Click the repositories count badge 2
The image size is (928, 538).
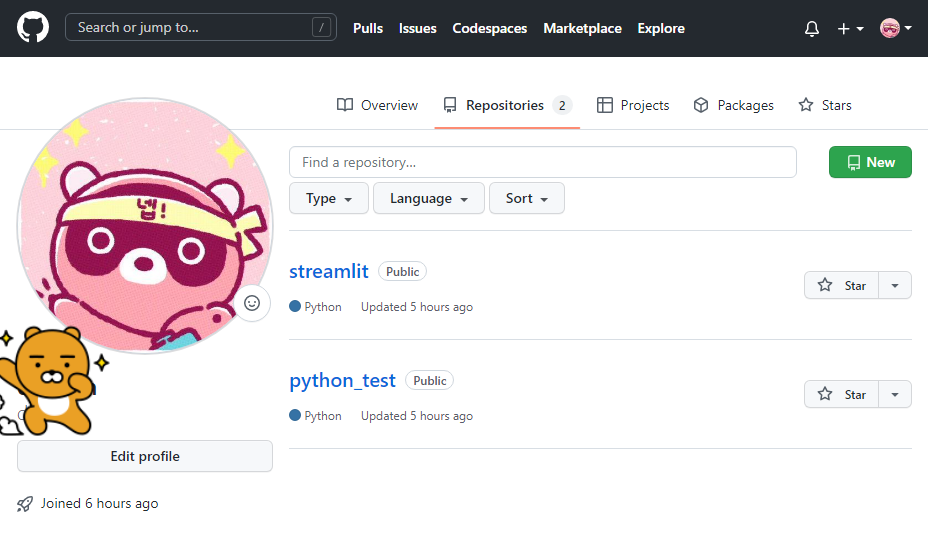coord(562,105)
